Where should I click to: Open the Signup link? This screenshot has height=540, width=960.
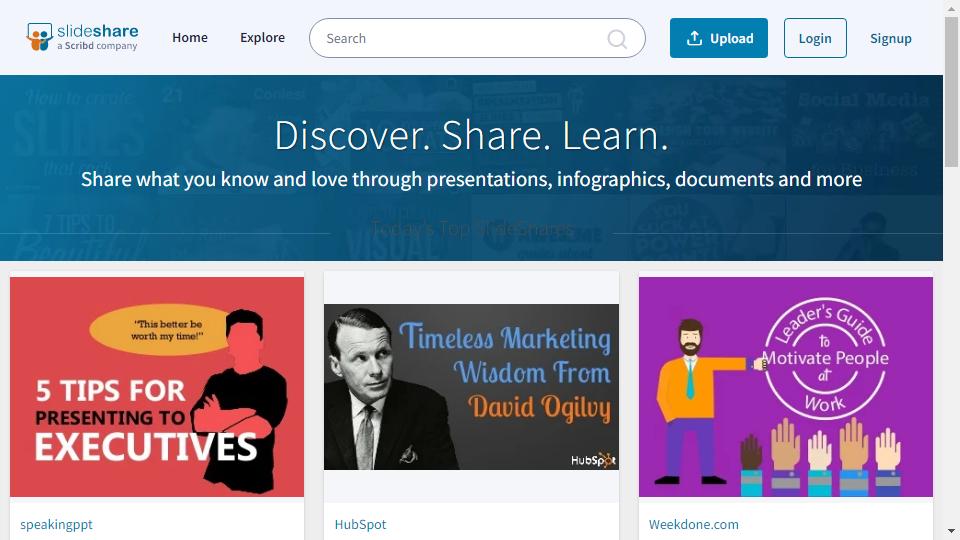[x=890, y=39]
